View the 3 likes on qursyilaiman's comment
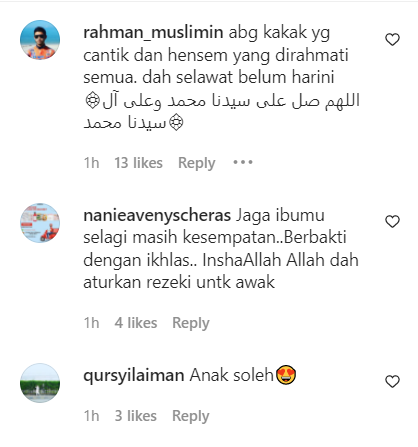Image resolution: width=418 pixels, height=447 pixels. pos(135,416)
